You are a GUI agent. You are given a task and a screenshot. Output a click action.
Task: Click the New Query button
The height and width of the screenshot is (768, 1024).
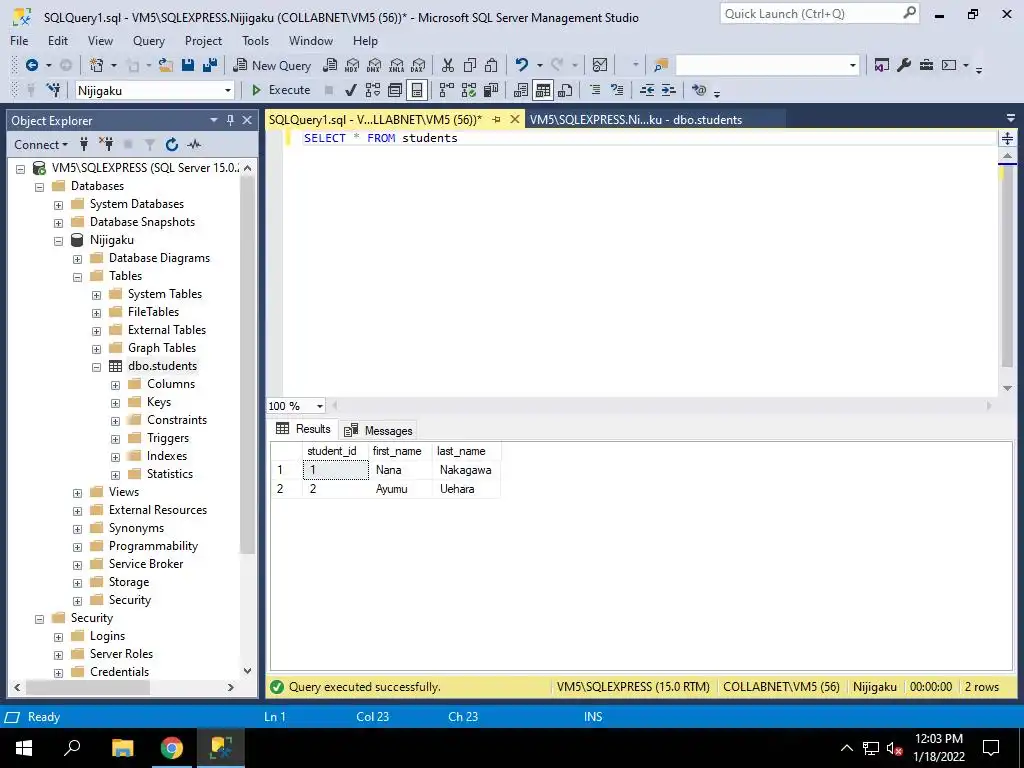(x=272, y=65)
